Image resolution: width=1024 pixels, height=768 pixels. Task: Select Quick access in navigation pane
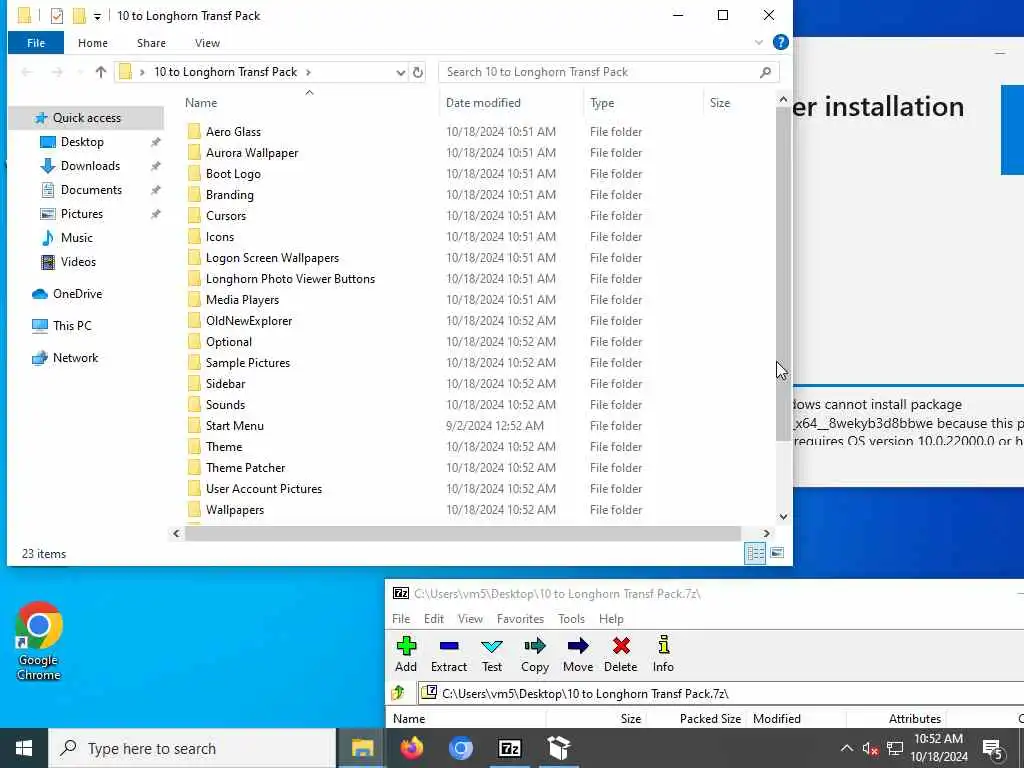[x=86, y=118]
